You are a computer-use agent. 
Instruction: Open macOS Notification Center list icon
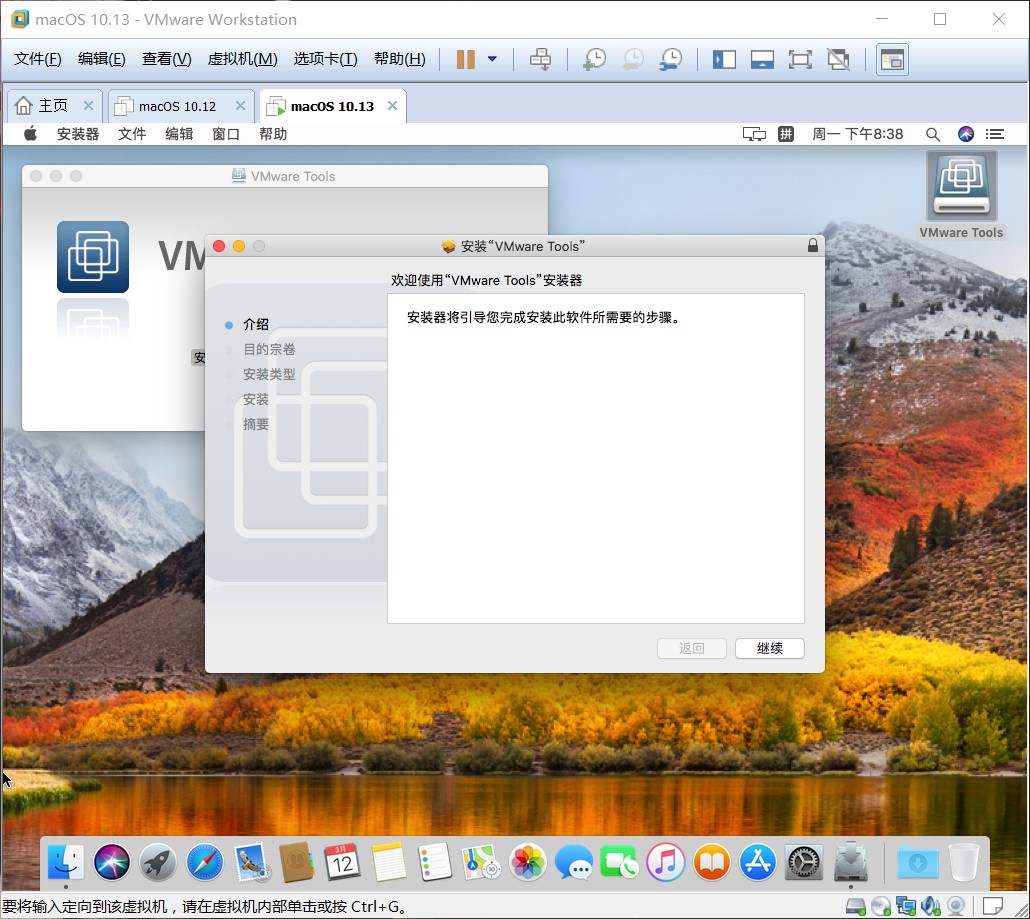[995, 134]
